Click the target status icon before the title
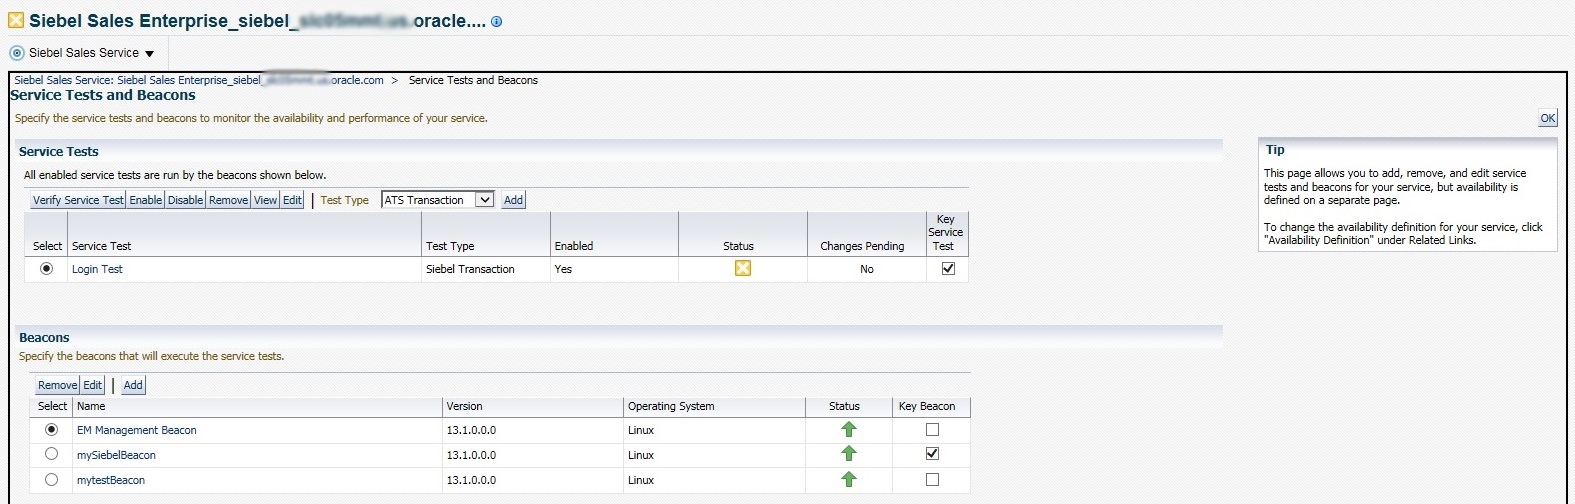Viewport: 1575px width, 504px height. tap(16, 20)
